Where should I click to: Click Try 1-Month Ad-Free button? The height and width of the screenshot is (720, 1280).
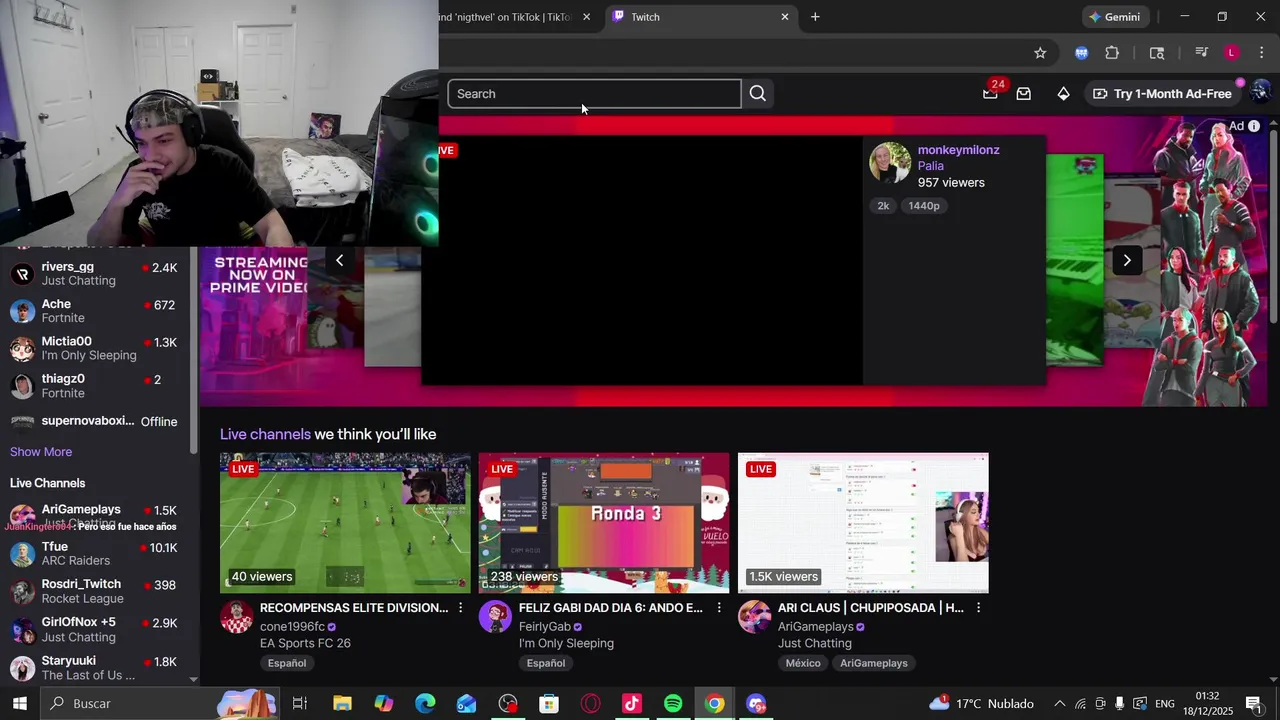(x=1162, y=93)
